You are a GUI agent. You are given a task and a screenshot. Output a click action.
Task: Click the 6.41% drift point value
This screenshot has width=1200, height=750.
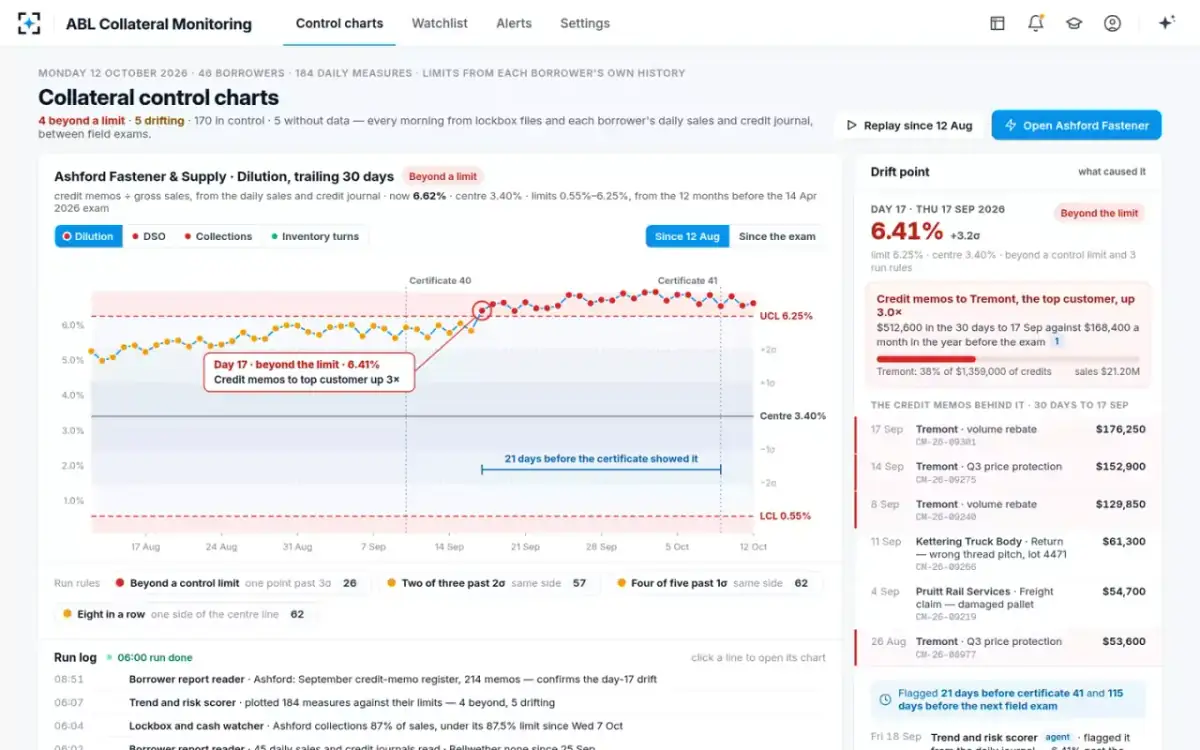[907, 232]
